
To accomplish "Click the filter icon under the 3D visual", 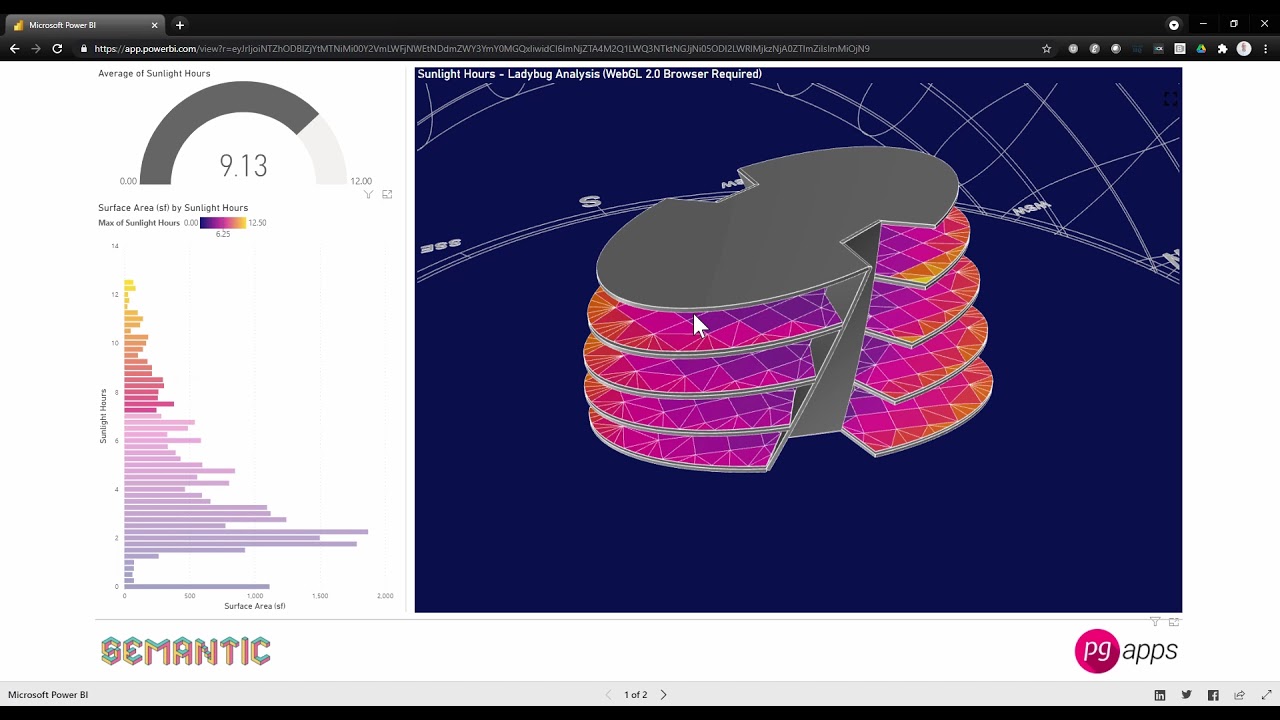I will point(1155,621).
